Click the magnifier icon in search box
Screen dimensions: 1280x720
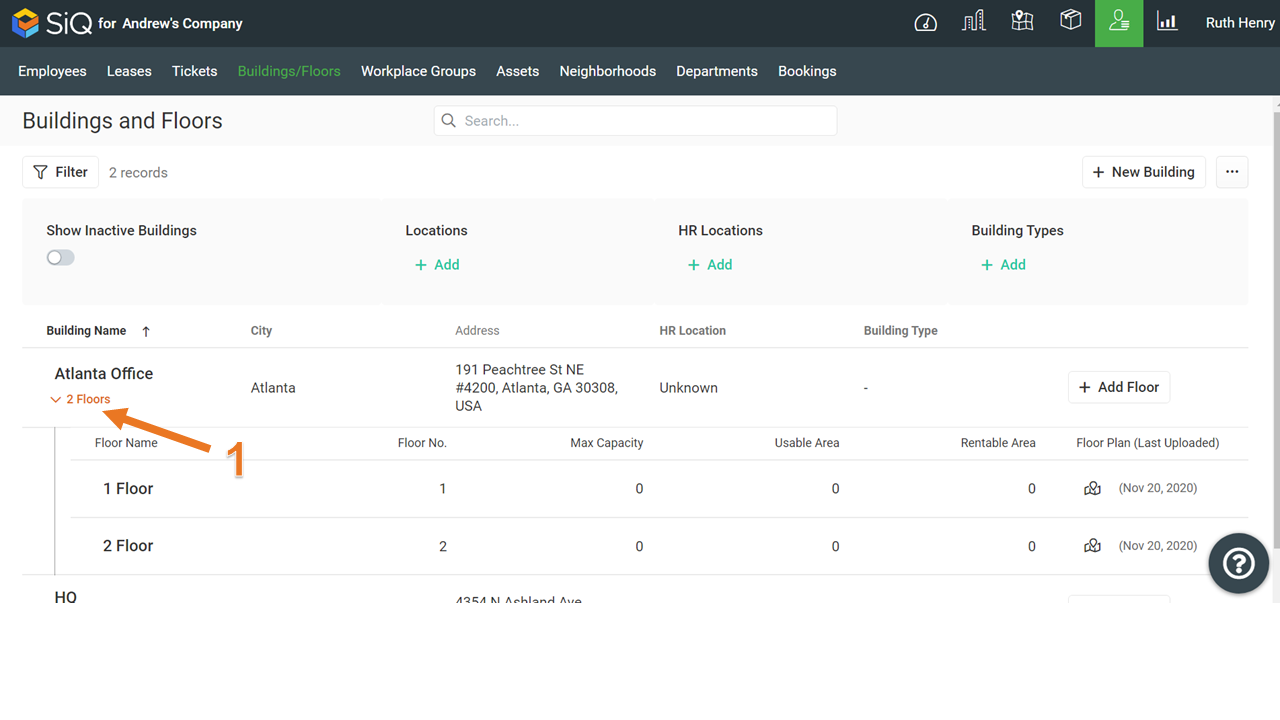pyautogui.click(x=449, y=121)
